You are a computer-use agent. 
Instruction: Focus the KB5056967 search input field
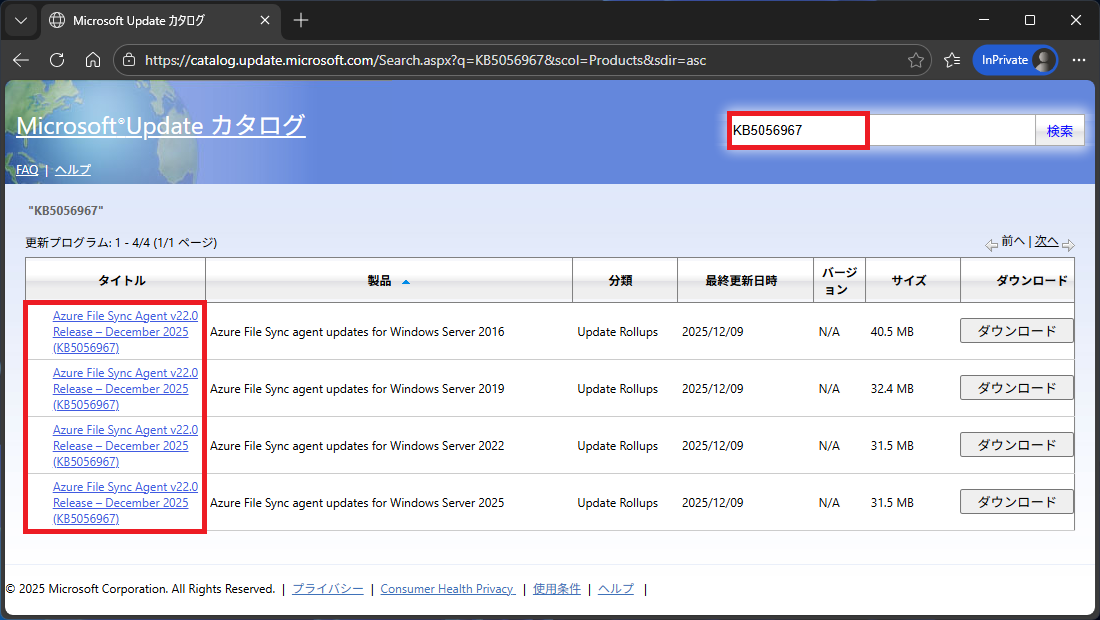pos(880,130)
